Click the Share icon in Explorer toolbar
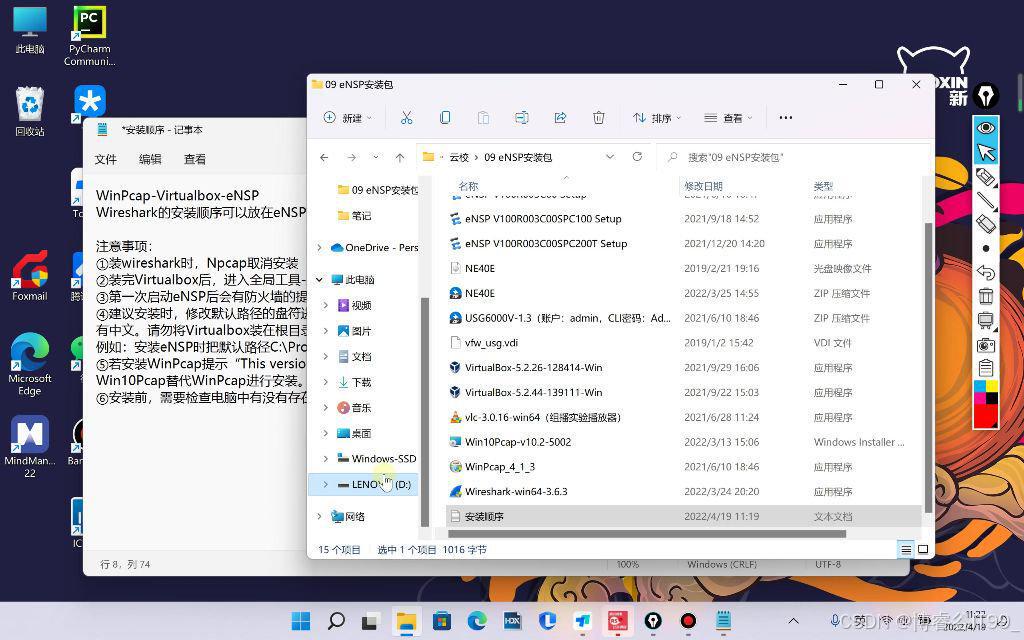Viewport: 1024px width, 640px height. coord(560,118)
